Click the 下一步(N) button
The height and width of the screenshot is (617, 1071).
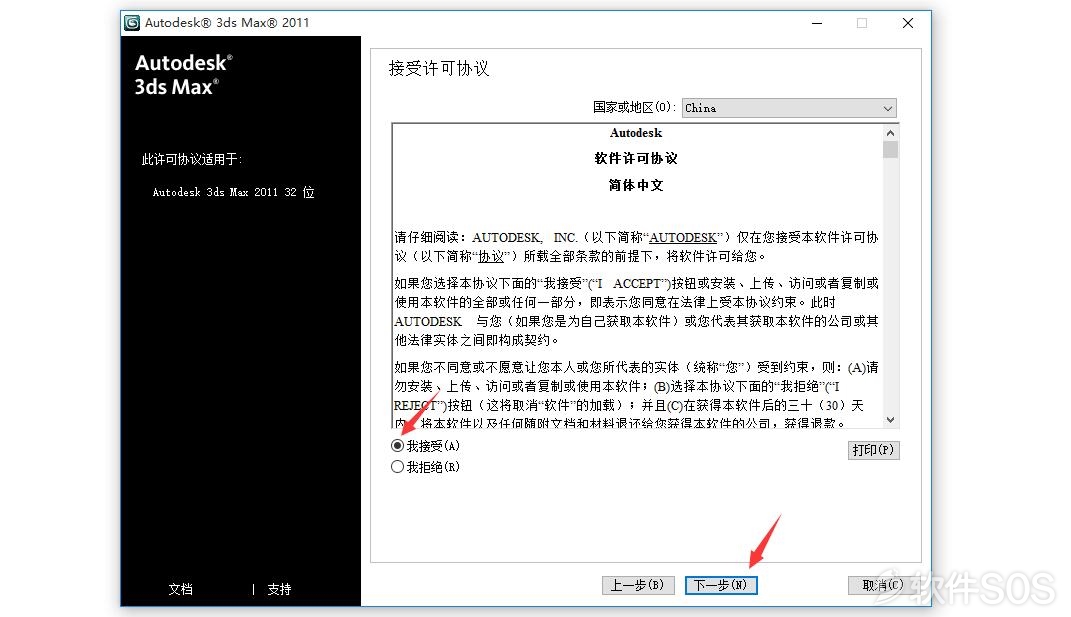pos(721,585)
